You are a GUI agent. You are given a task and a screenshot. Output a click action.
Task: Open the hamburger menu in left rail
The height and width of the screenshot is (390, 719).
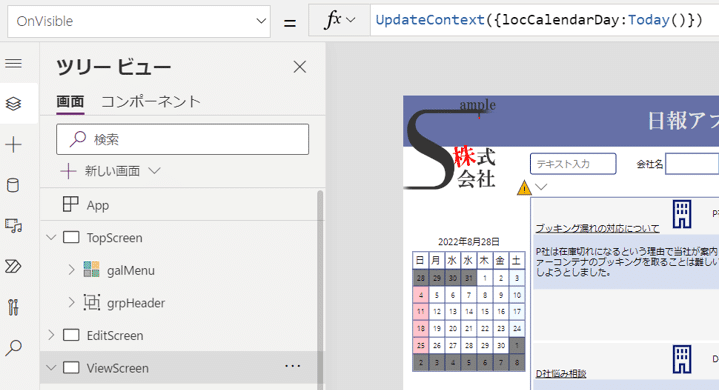click(x=13, y=63)
